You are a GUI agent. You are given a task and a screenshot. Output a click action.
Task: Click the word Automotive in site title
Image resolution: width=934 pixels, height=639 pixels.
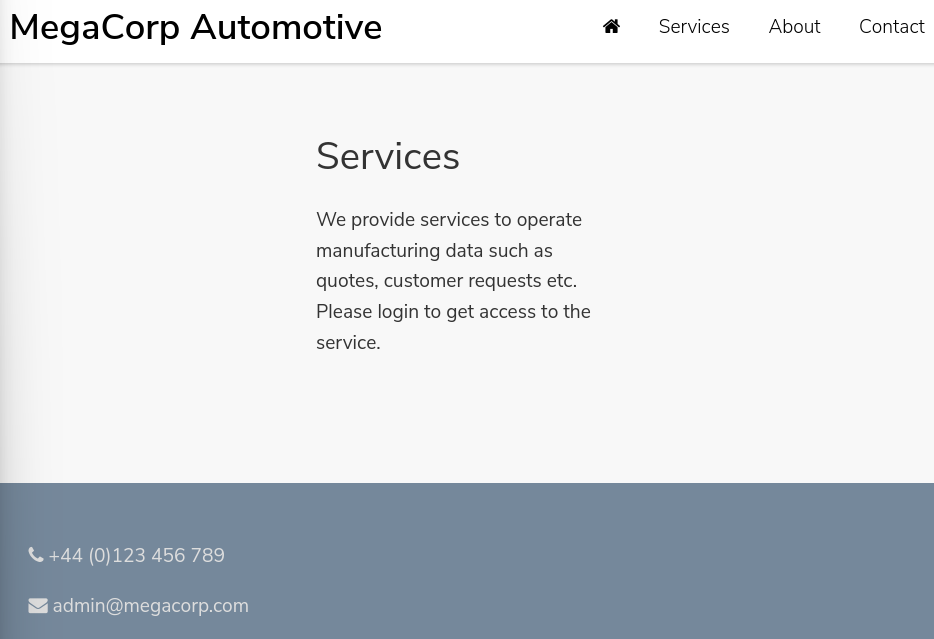tap(286, 27)
